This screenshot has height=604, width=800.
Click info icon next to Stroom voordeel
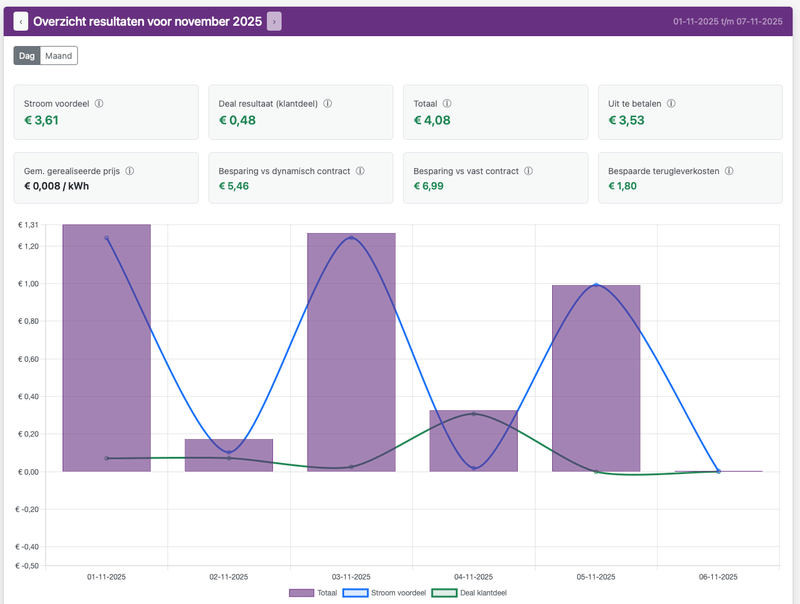click(99, 103)
